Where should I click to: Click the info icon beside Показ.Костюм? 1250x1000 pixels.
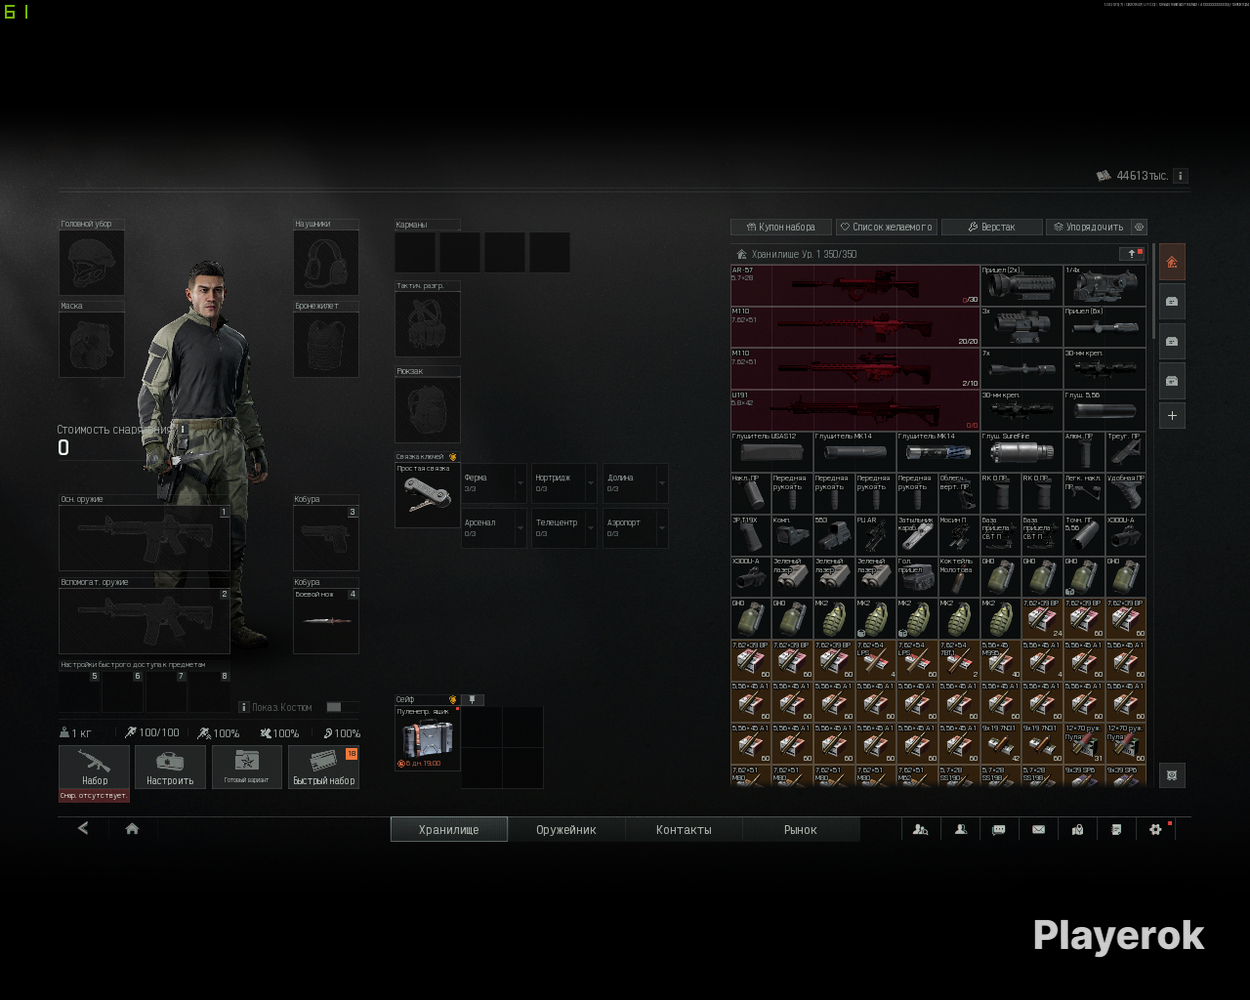coord(244,707)
